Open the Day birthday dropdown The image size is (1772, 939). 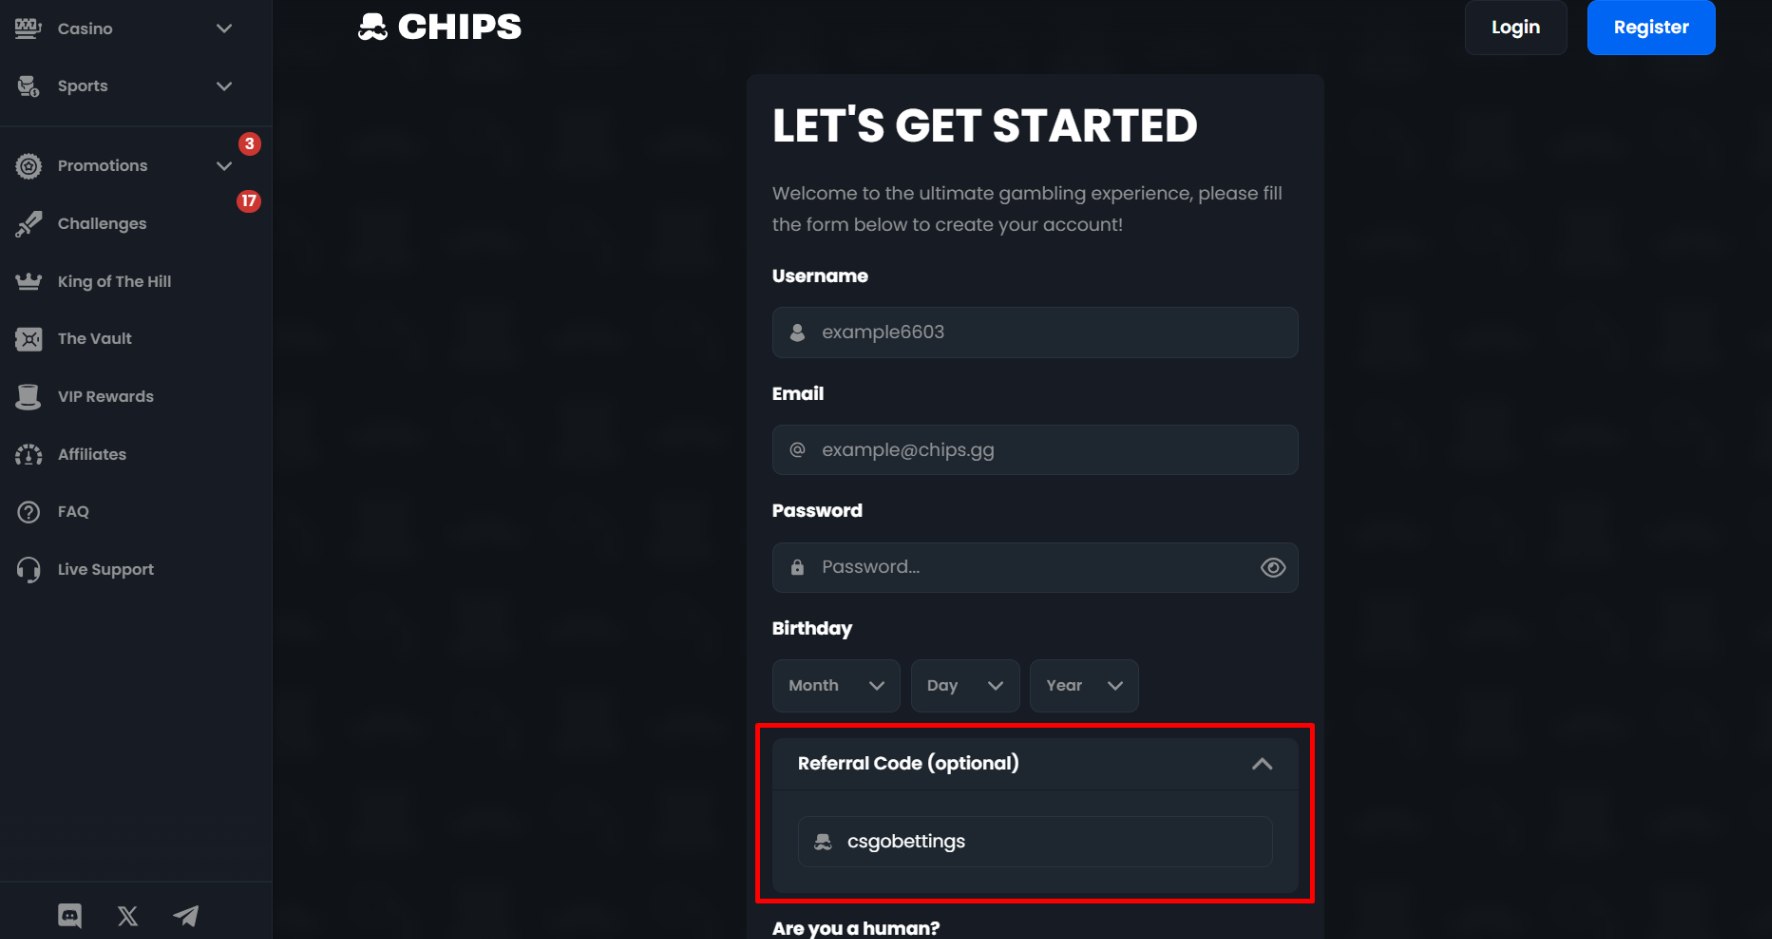coord(964,685)
